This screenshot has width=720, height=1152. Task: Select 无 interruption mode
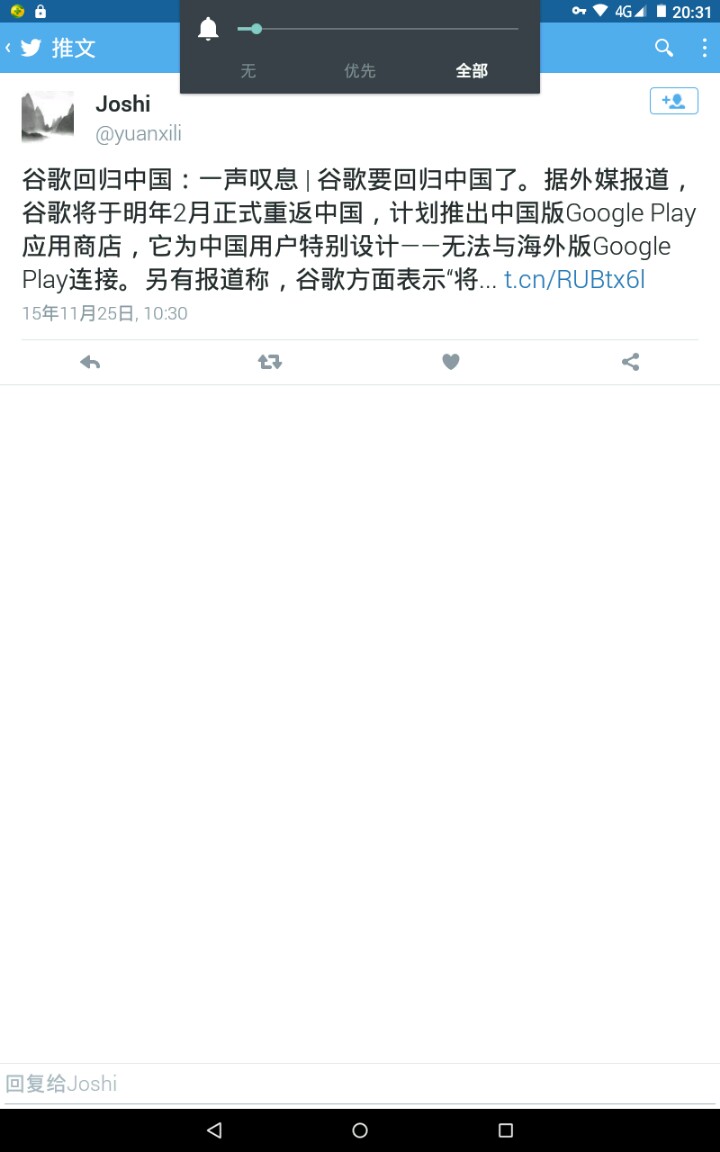248,71
